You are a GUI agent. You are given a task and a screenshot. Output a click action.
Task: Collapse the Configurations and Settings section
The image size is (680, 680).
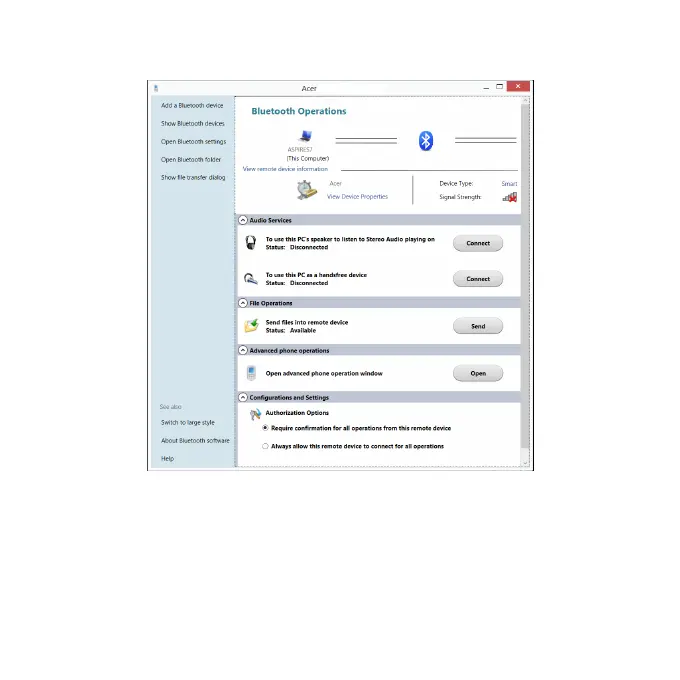243,398
